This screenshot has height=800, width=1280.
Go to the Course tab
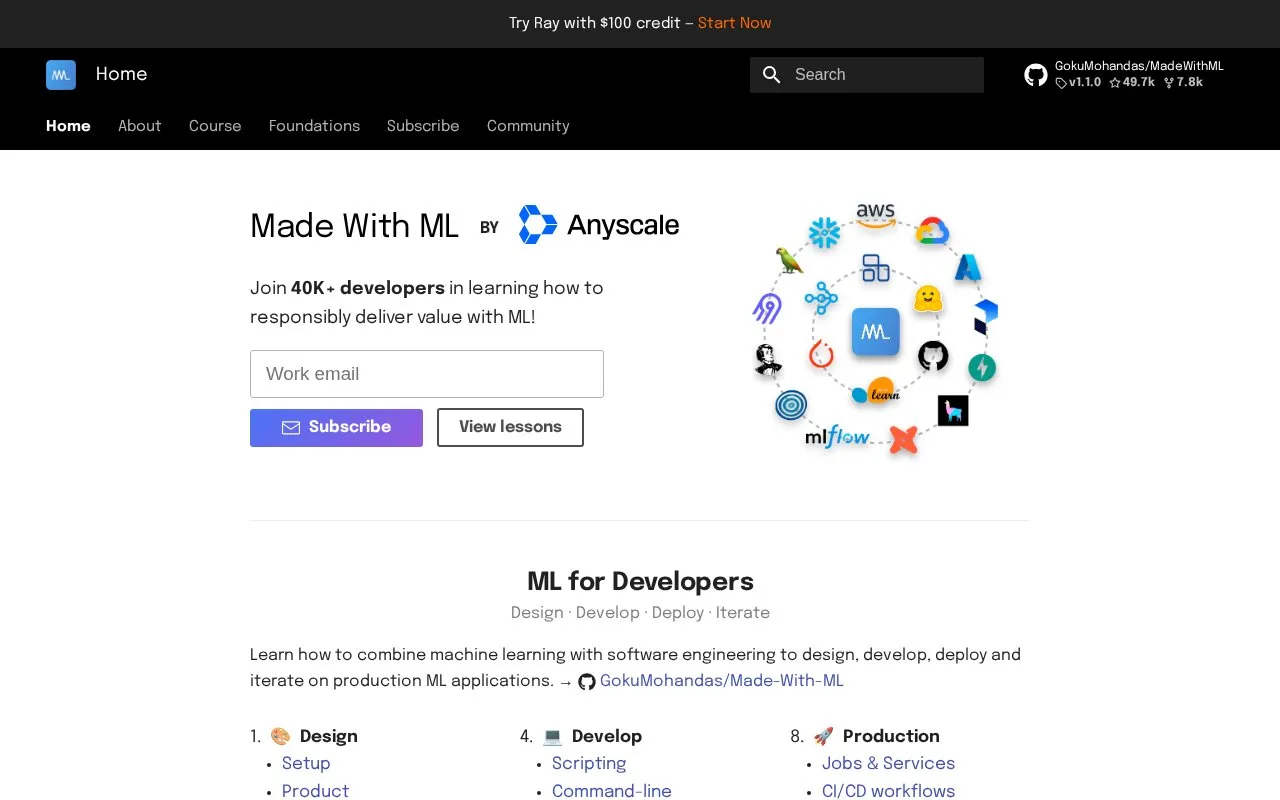click(215, 126)
